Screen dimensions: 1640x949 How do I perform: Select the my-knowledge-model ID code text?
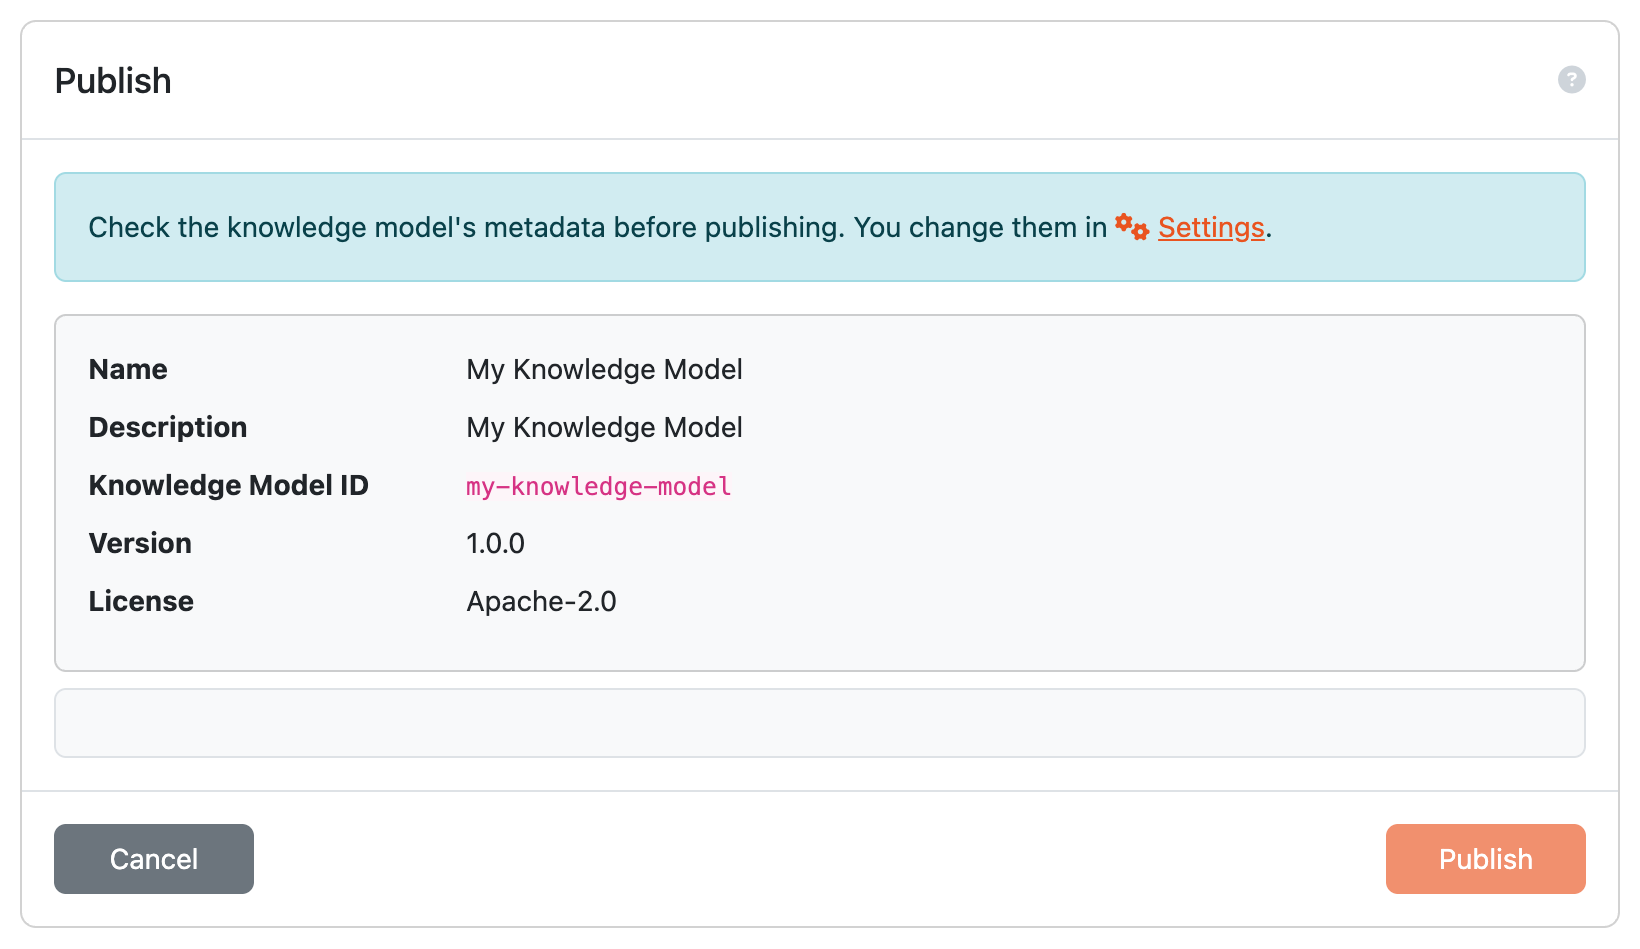(599, 486)
